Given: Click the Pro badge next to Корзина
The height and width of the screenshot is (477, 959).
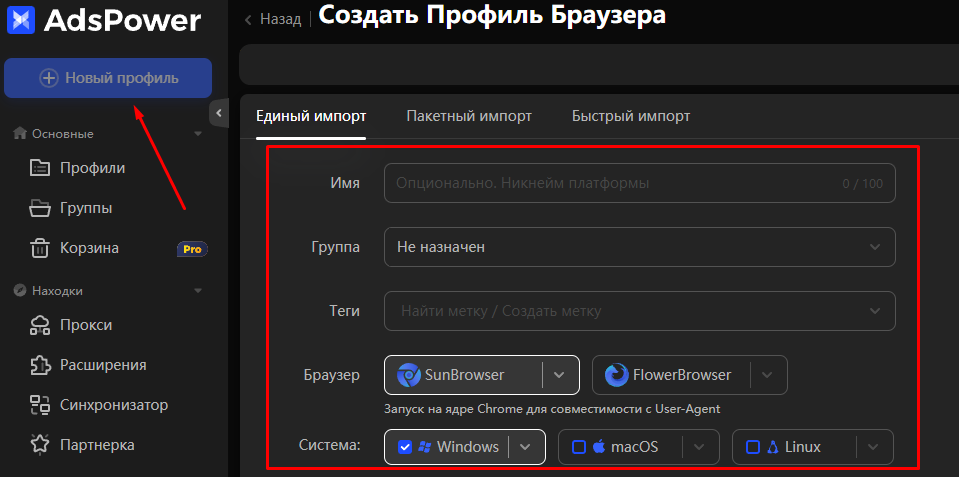Looking at the screenshot, I should tap(192, 249).
